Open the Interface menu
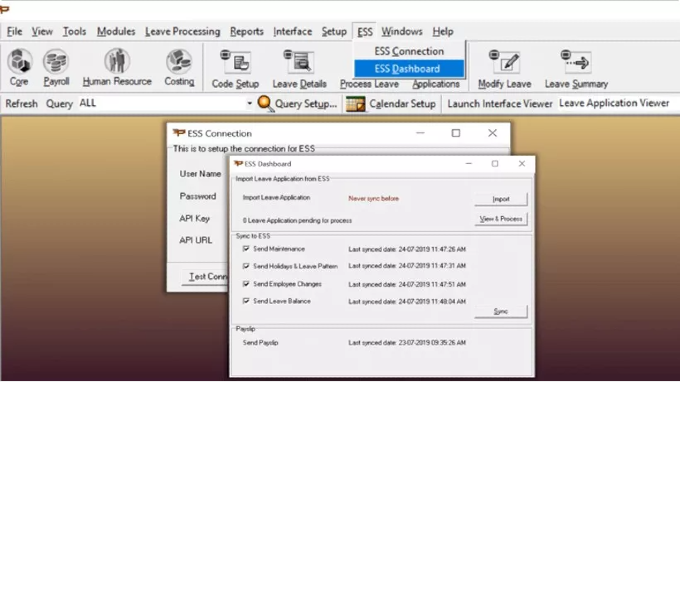Image resolution: width=680 pixels, height=606 pixels. [292, 31]
